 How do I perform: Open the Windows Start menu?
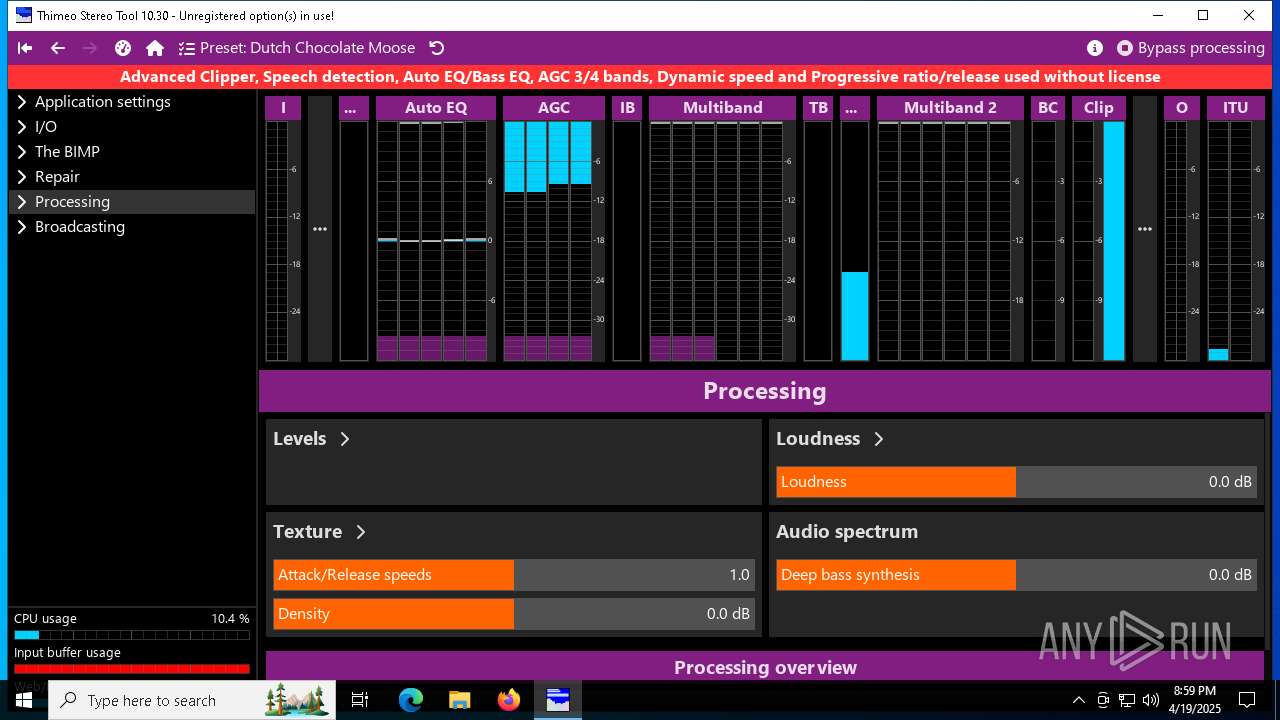coord(24,700)
